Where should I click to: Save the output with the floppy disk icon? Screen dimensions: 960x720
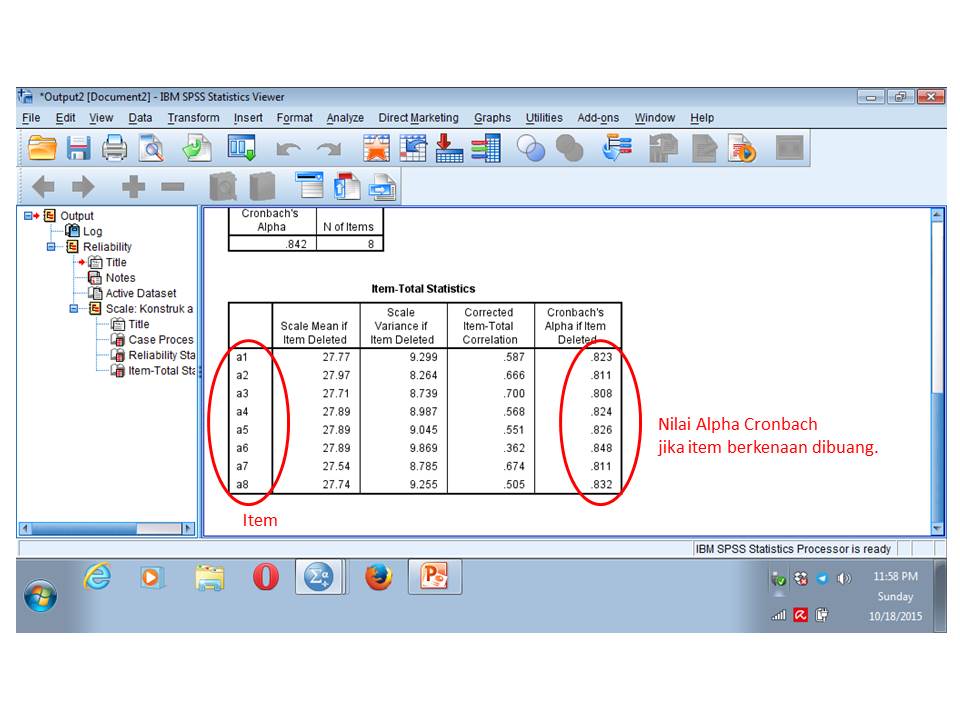pyautogui.click(x=78, y=148)
